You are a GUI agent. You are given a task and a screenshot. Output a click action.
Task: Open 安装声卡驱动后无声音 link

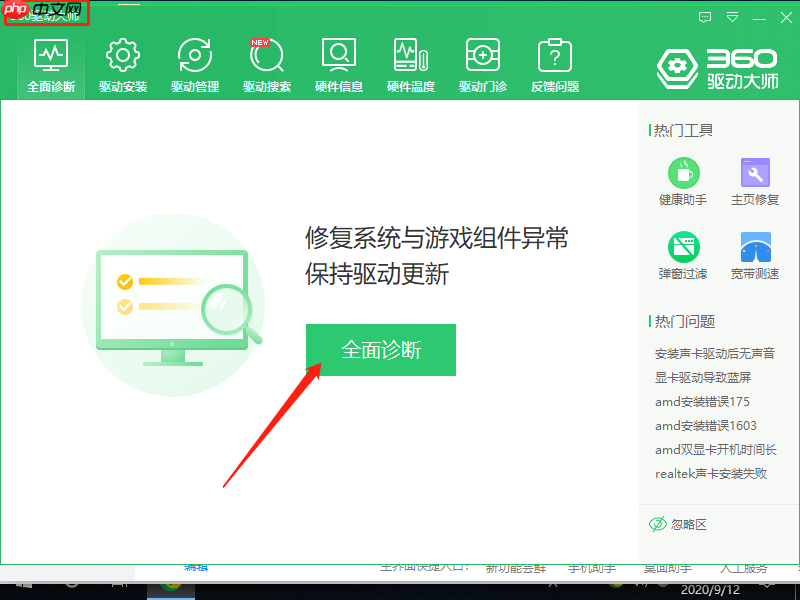pyautogui.click(x=715, y=353)
